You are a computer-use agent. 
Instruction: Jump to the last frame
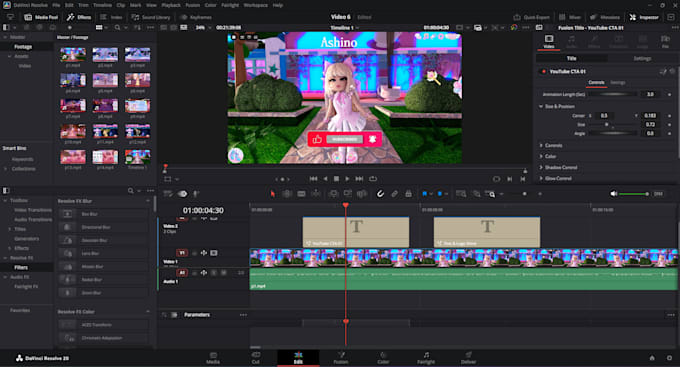tap(359, 179)
